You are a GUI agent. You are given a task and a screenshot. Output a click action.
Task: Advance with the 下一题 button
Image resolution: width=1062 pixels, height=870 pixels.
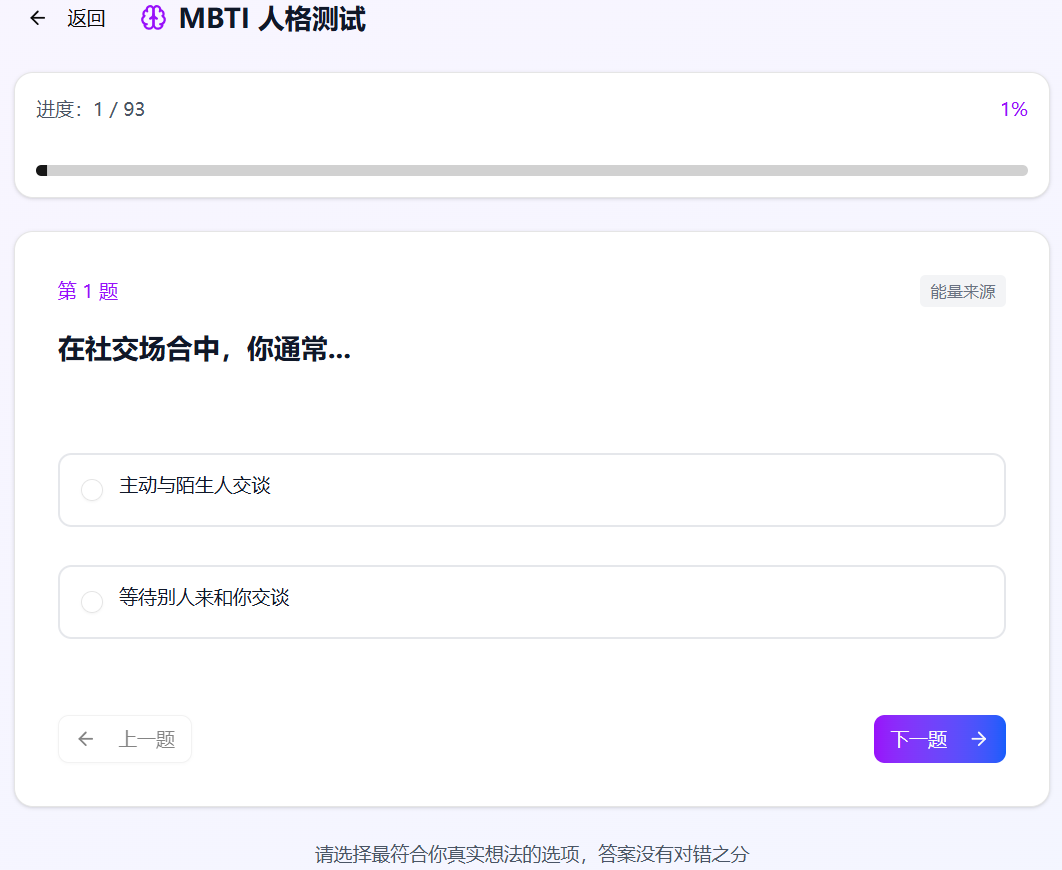[x=939, y=739]
